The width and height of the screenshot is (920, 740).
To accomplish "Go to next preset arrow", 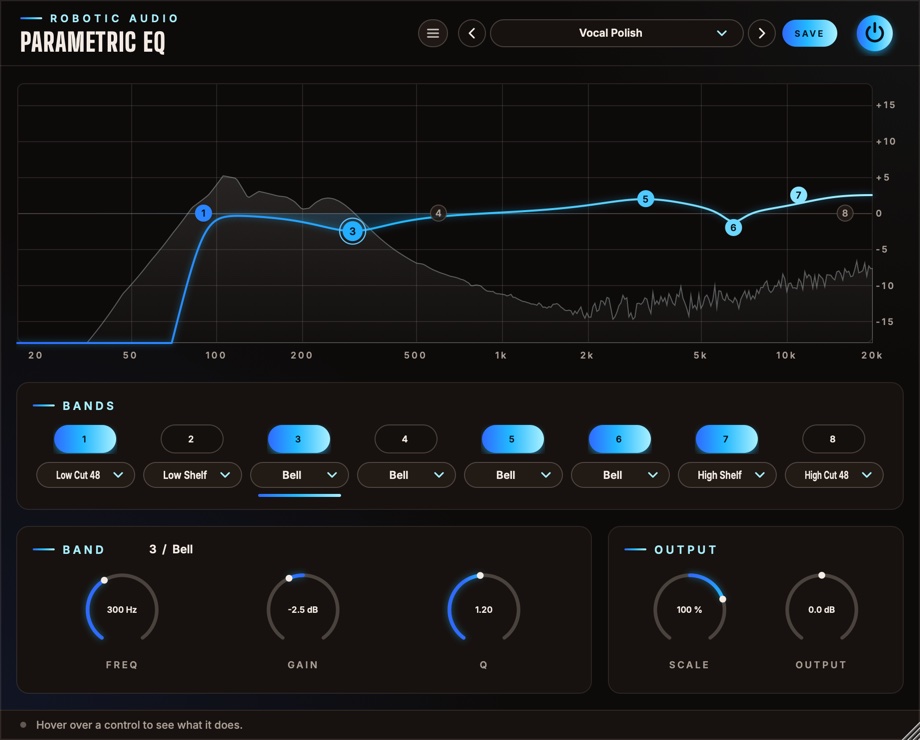I will coord(762,33).
